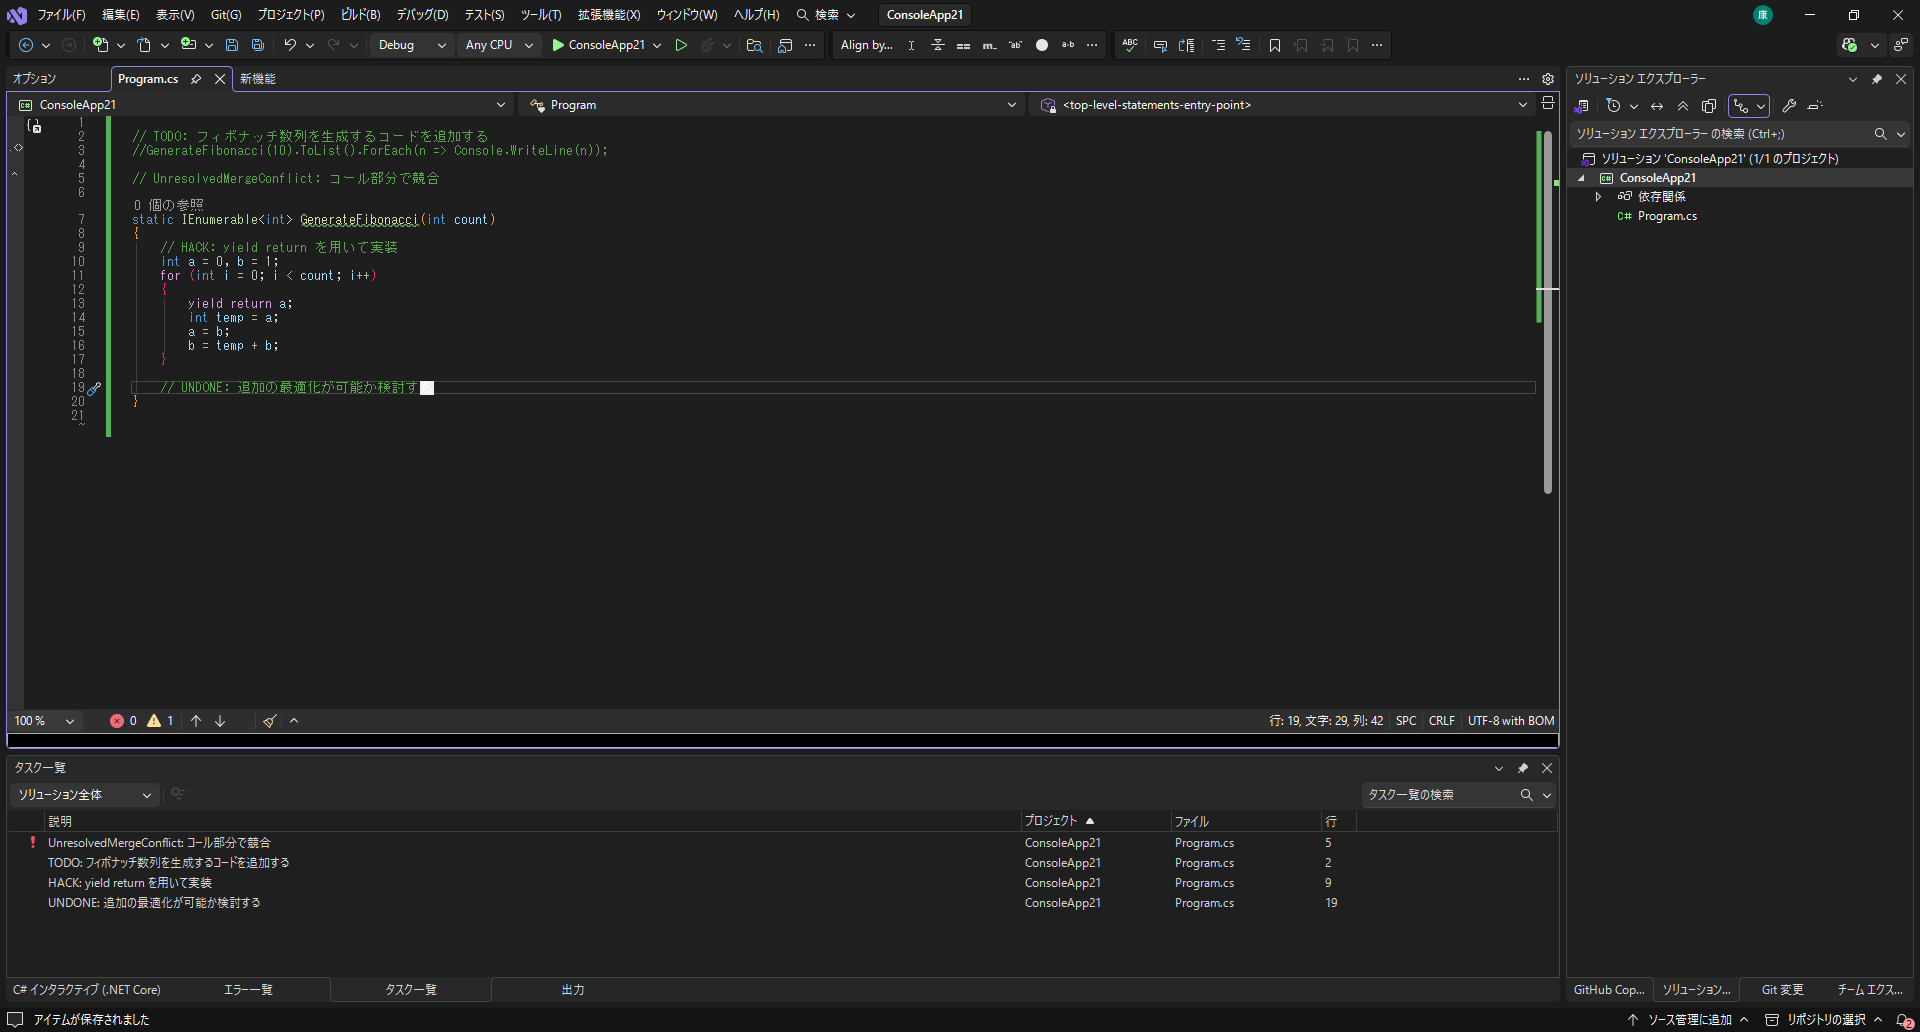Viewport: 1920px width, 1032px height.
Task: Open the Git(G) menu
Action: pyautogui.click(x=226, y=15)
